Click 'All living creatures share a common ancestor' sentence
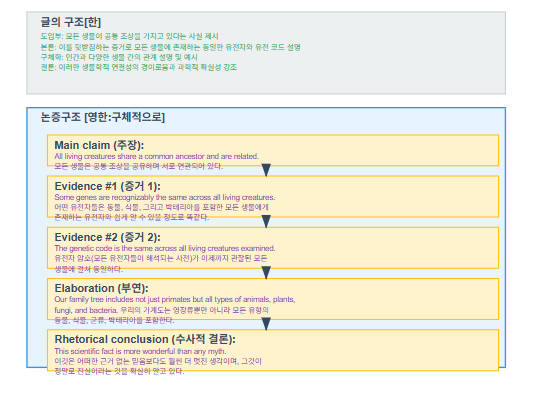Viewport: 540px width, 403px height. click(156, 156)
